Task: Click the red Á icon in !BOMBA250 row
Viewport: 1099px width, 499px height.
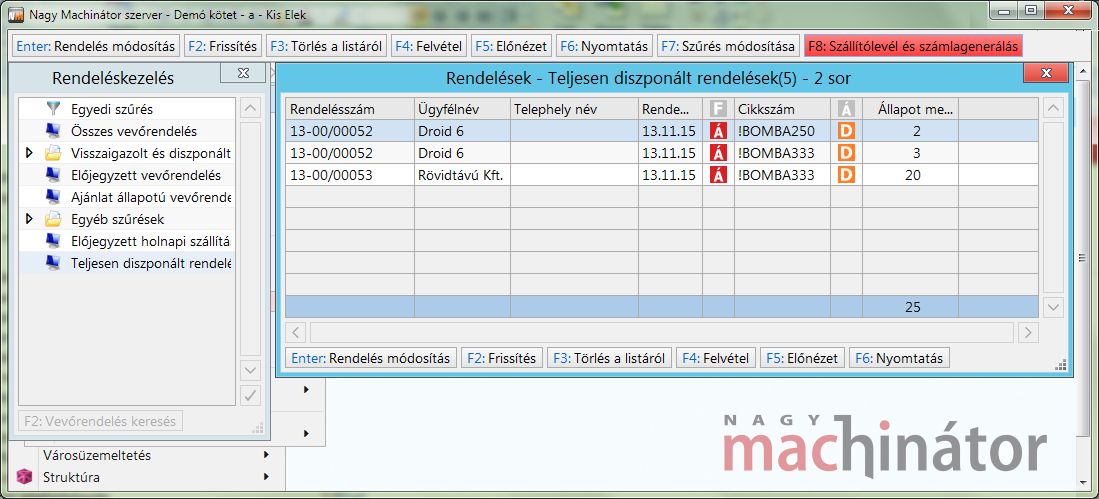Action: (x=718, y=131)
